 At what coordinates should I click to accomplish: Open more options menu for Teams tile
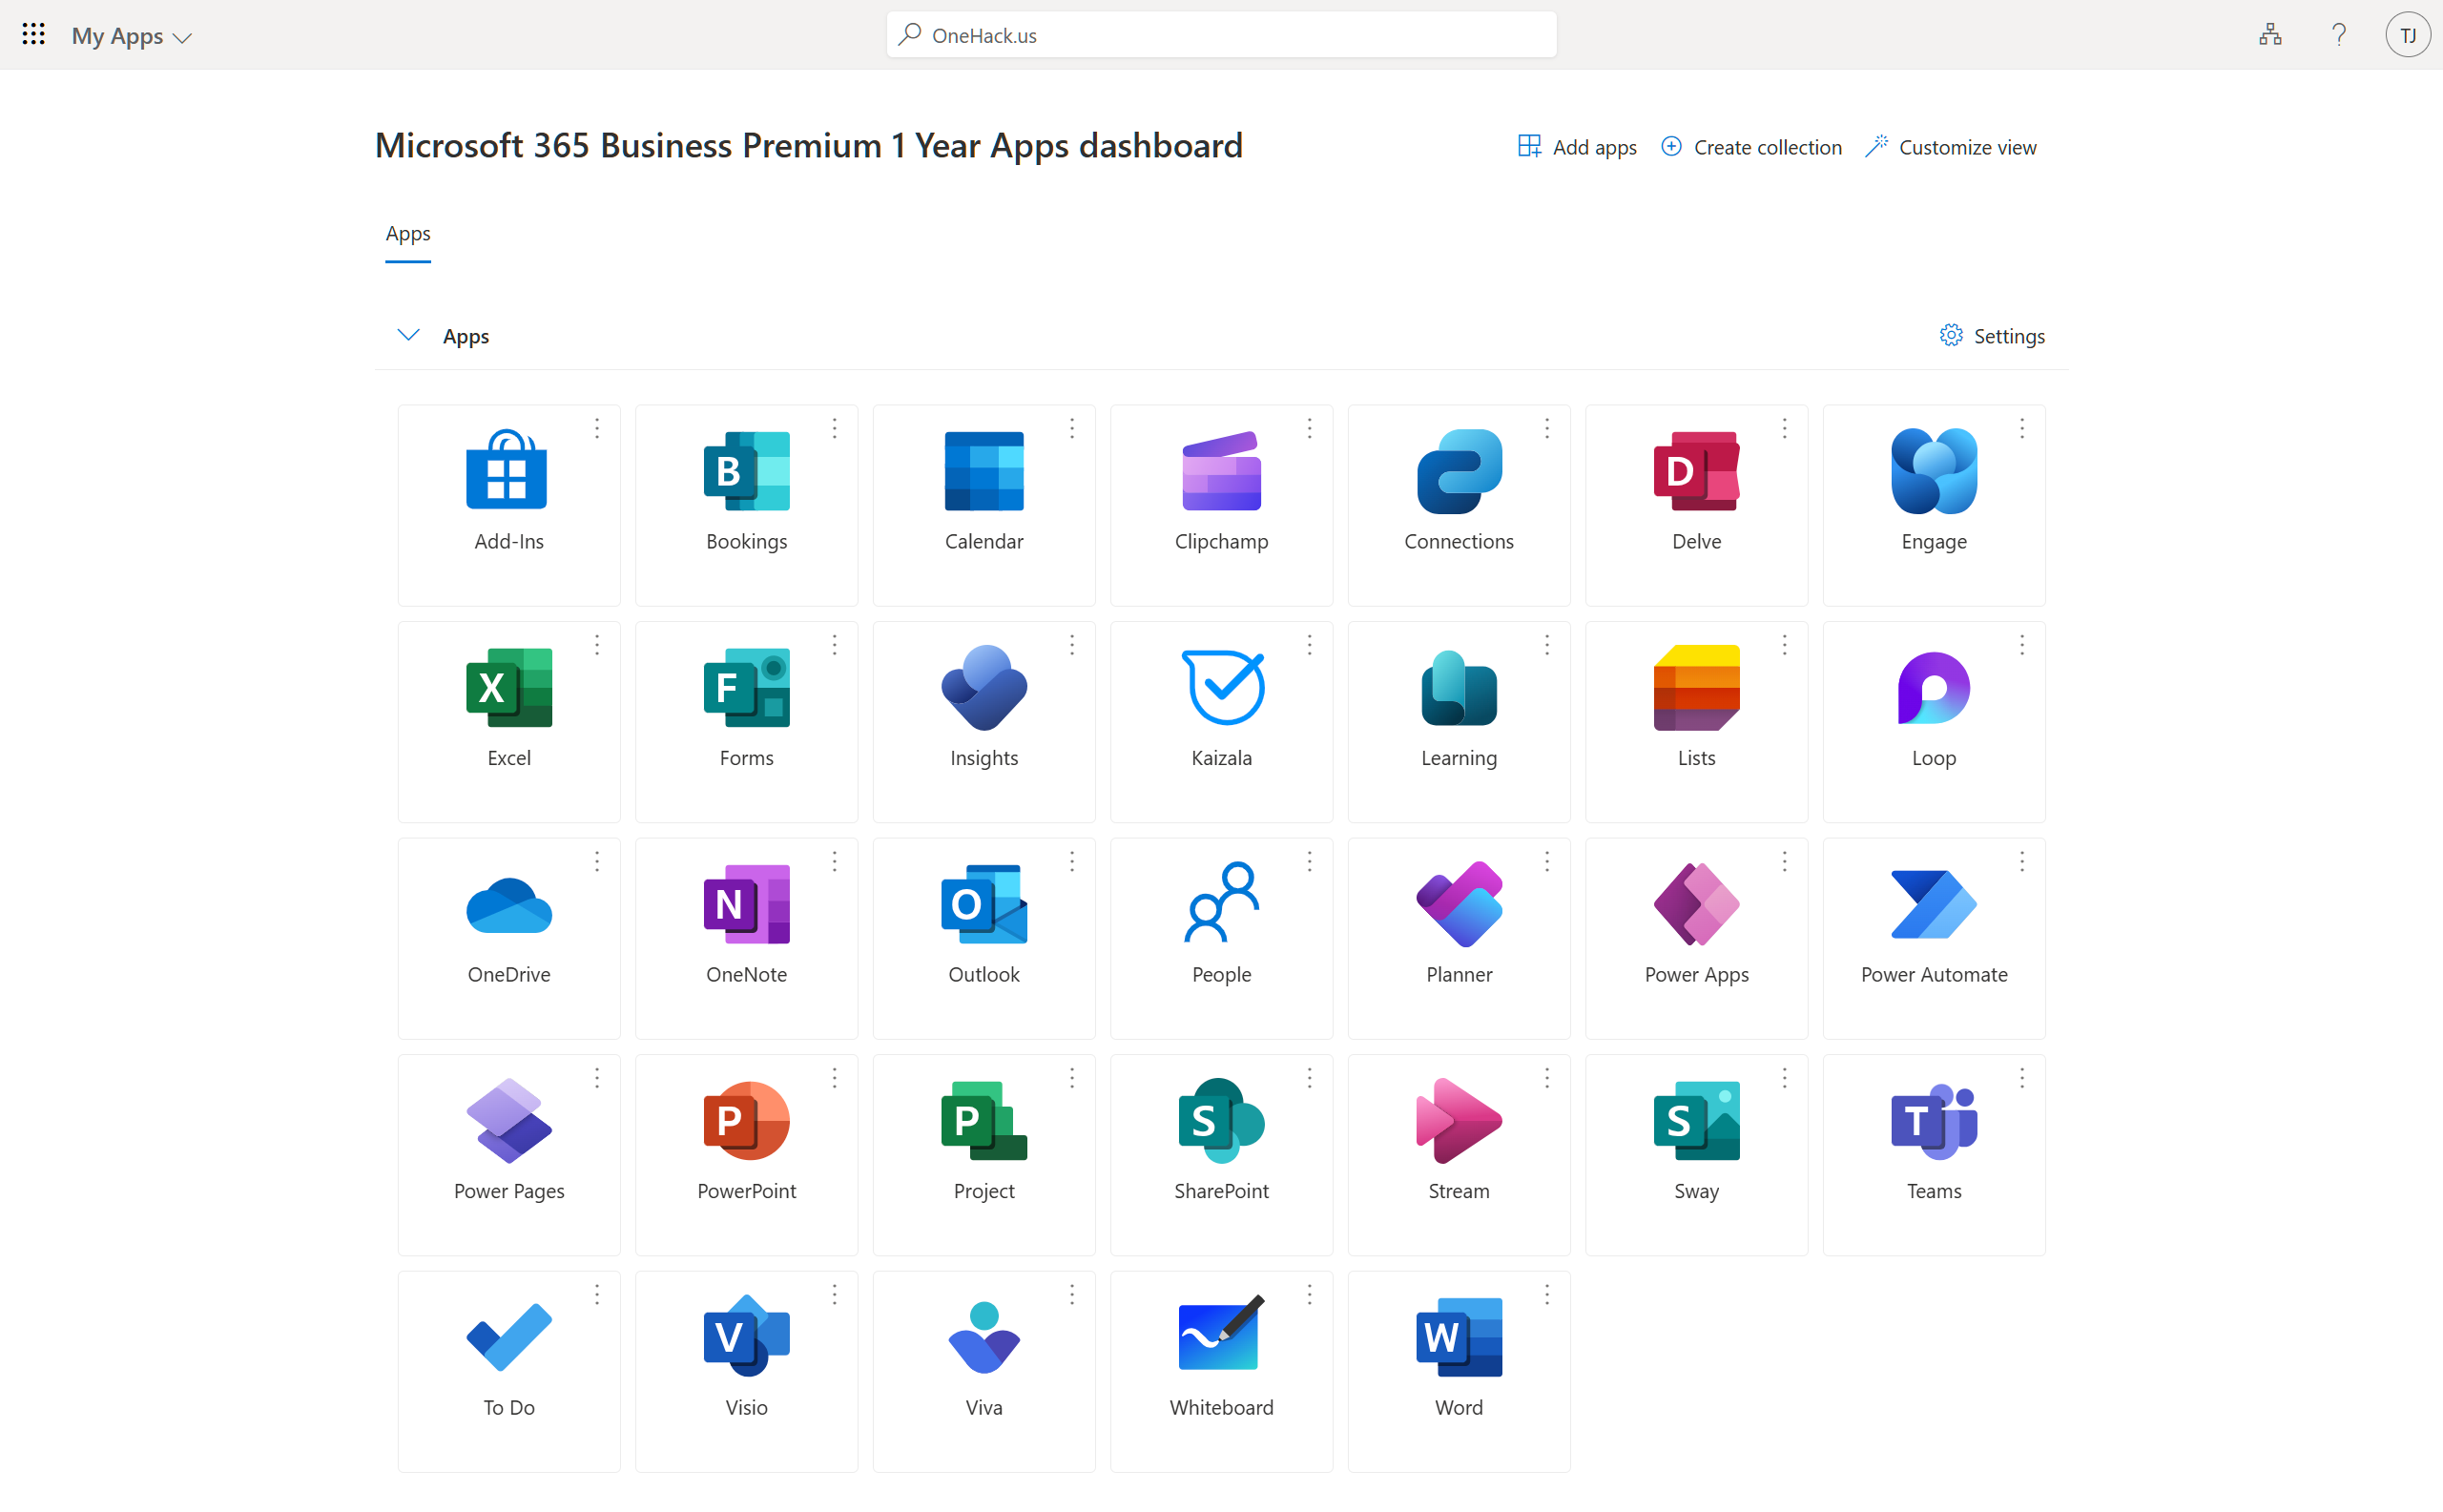[x=2021, y=1078]
